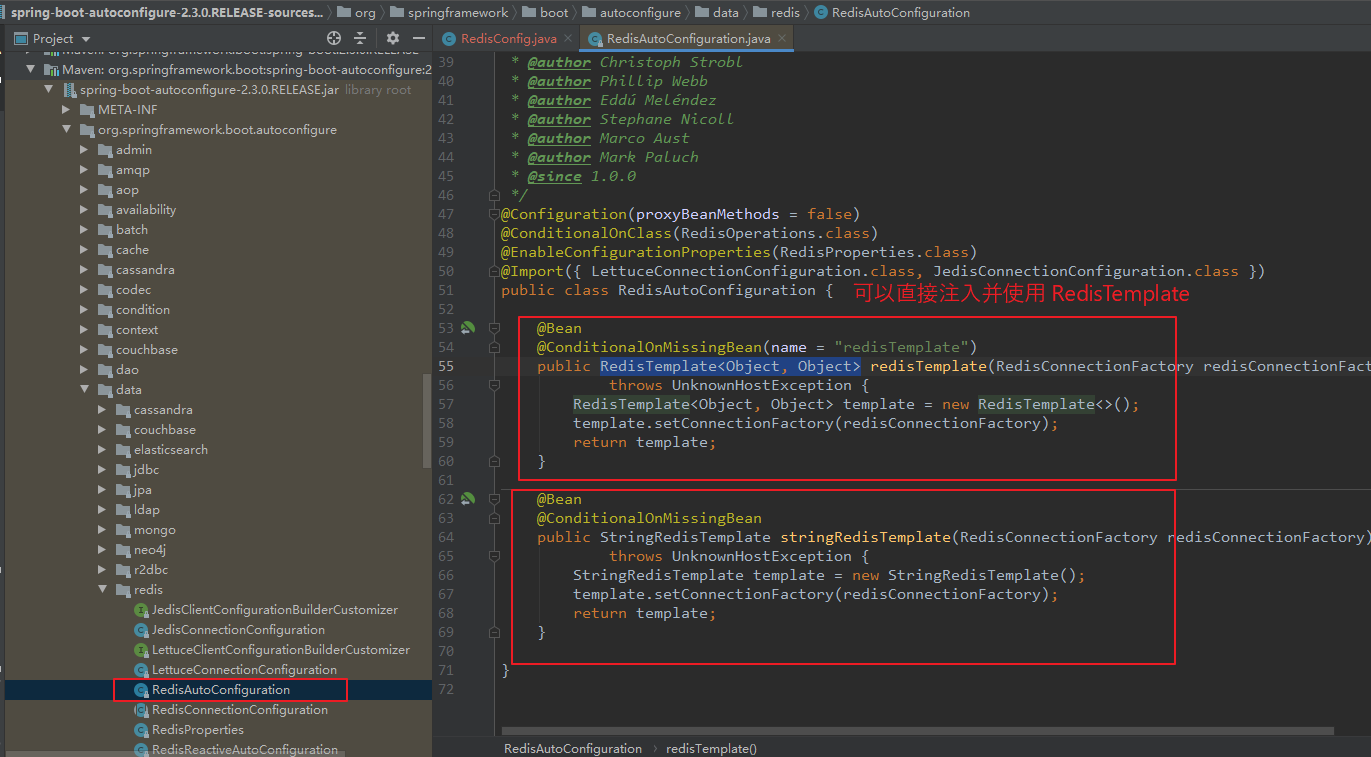
Task: Select the neo4j package row
Action: click(x=218, y=550)
